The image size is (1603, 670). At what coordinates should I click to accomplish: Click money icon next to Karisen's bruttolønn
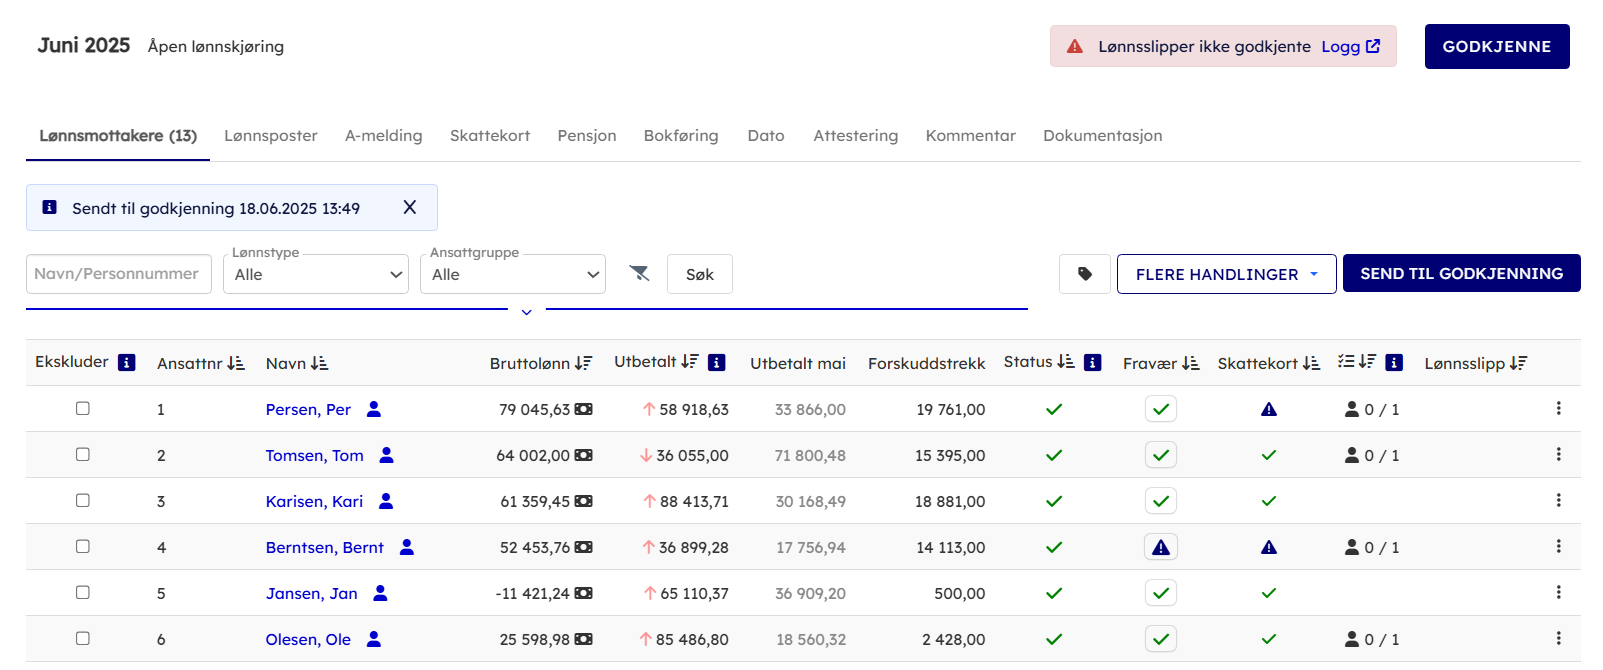tap(584, 501)
